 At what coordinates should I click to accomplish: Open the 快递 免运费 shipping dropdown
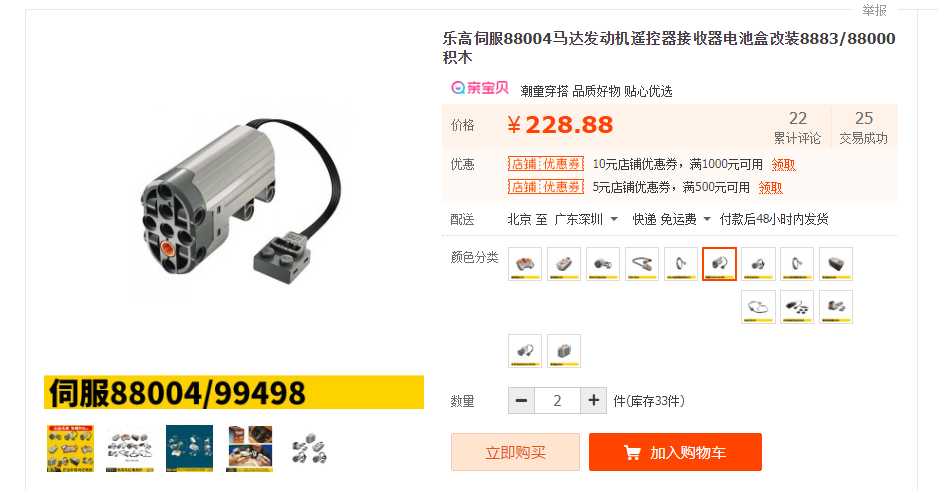[x=671, y=220]
